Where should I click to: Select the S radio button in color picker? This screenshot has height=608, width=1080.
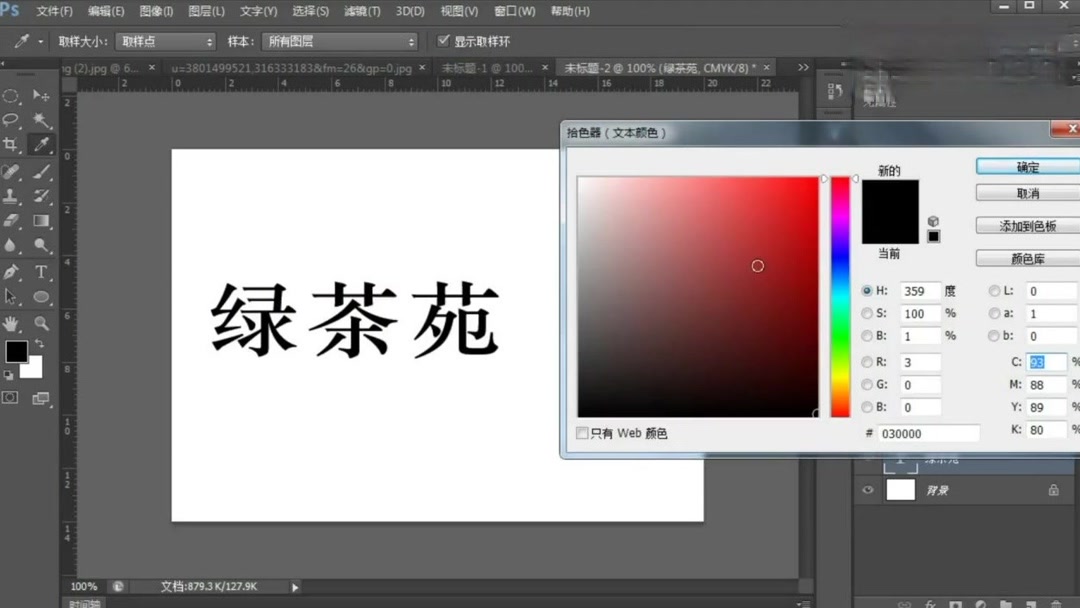pyautogui.click(x=868, y=313)
